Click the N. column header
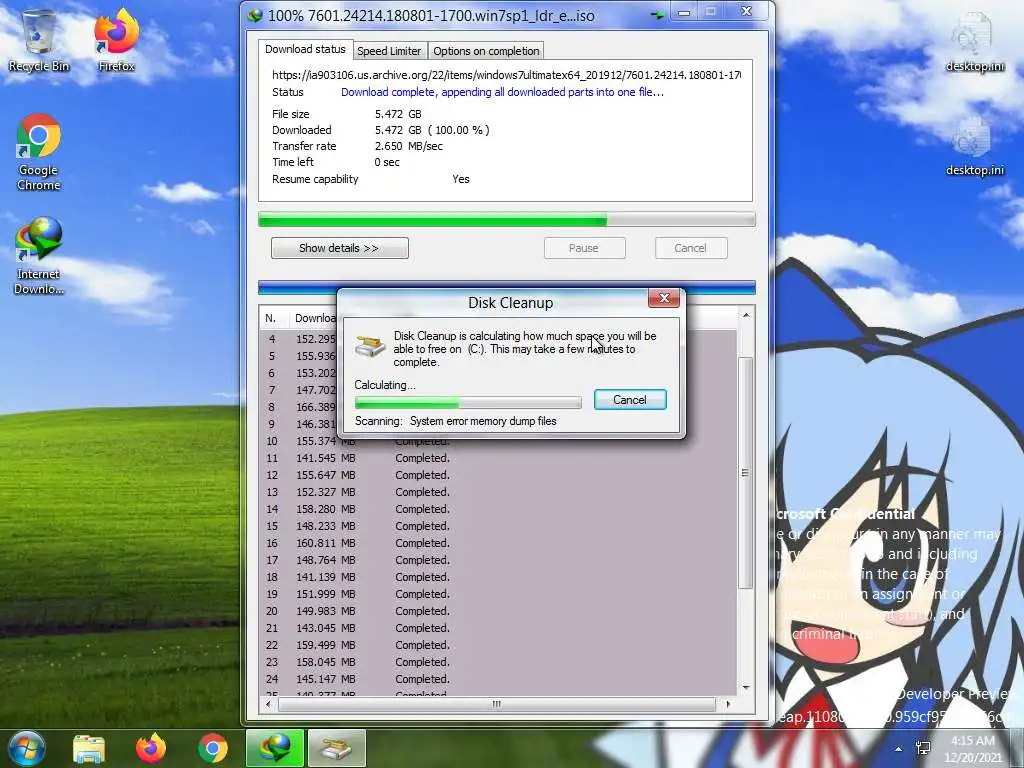 [273, 318]
